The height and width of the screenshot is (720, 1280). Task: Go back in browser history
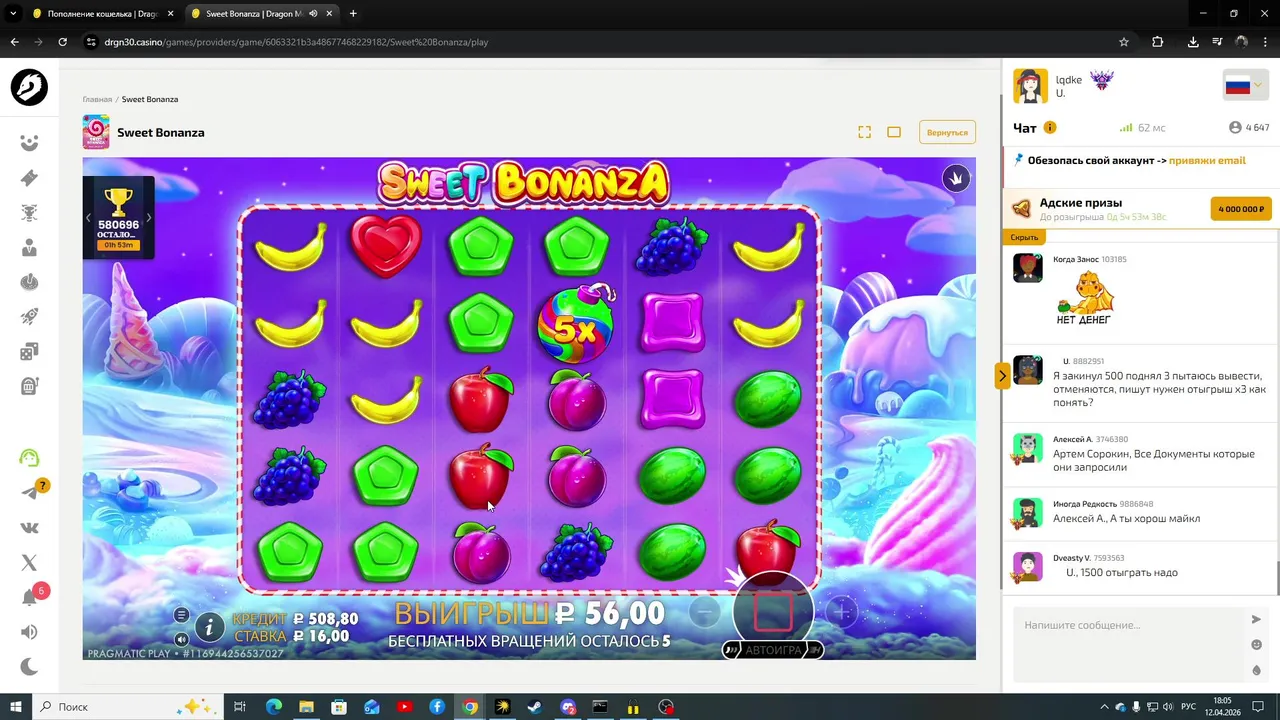coord(14,42)
